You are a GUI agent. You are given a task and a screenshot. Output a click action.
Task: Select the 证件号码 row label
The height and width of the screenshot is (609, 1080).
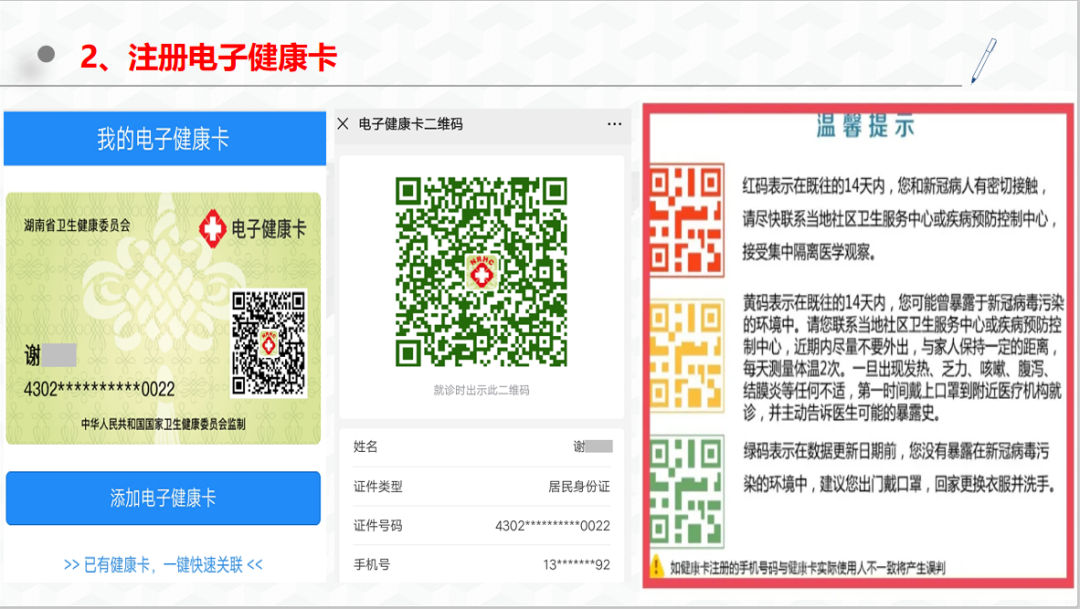378,526
